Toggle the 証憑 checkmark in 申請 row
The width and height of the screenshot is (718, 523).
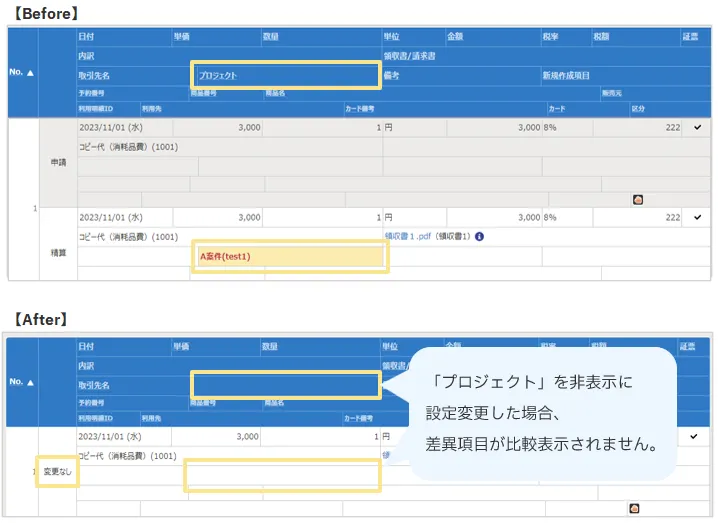(x=697, y=128)
